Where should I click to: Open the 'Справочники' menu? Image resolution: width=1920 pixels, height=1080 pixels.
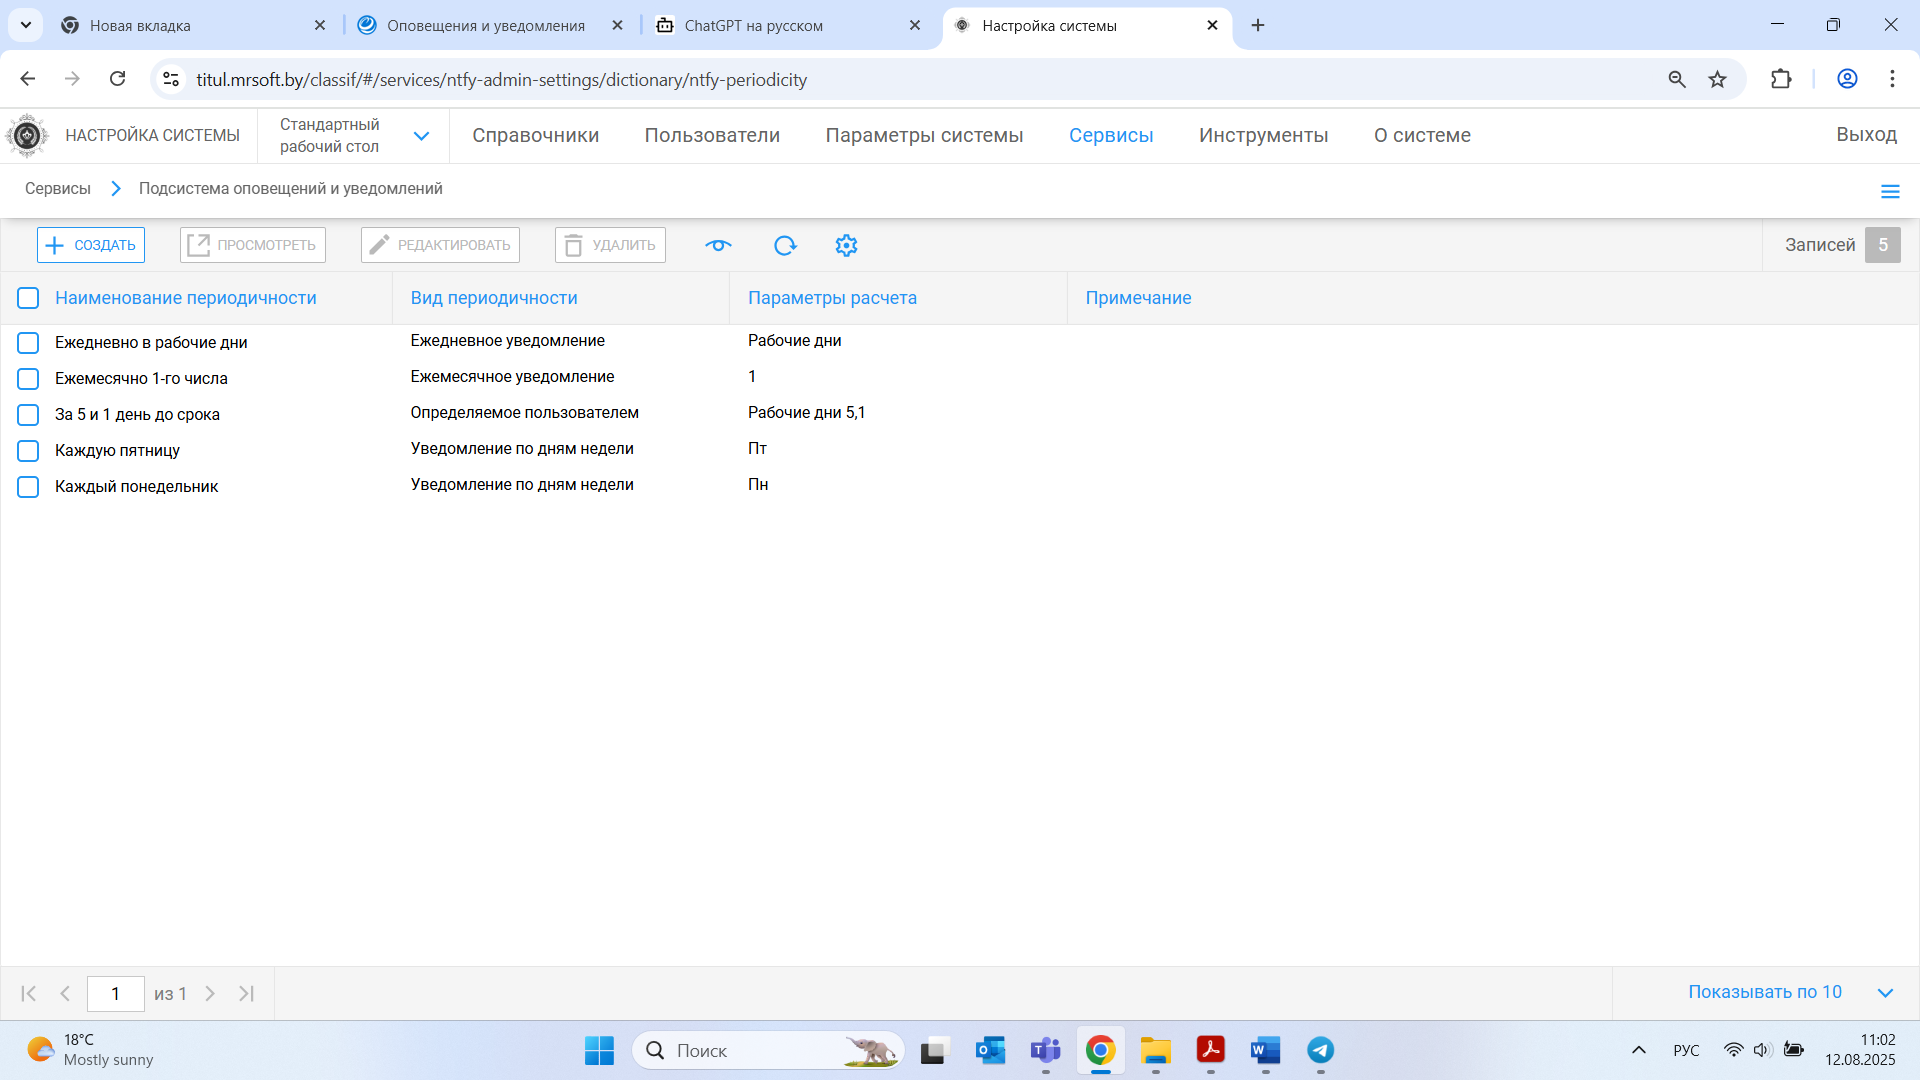(535, 135)
